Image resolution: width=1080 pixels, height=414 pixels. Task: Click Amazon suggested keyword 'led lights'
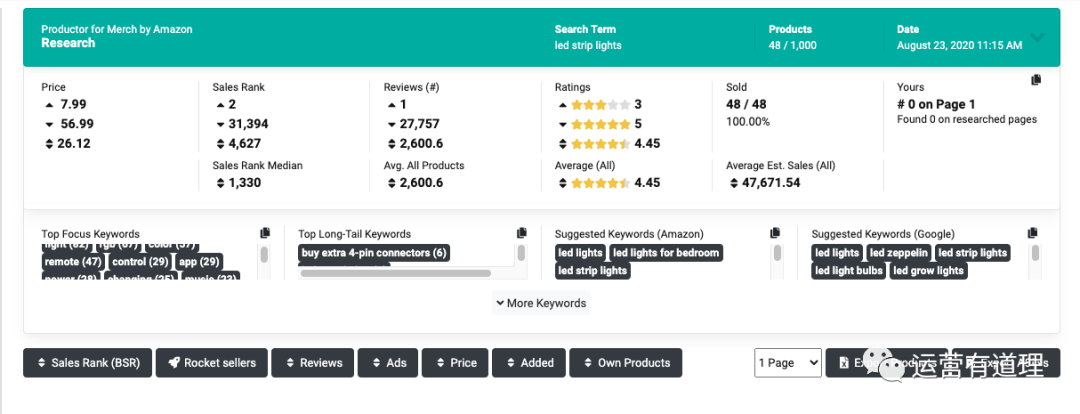tap(581, 253)
